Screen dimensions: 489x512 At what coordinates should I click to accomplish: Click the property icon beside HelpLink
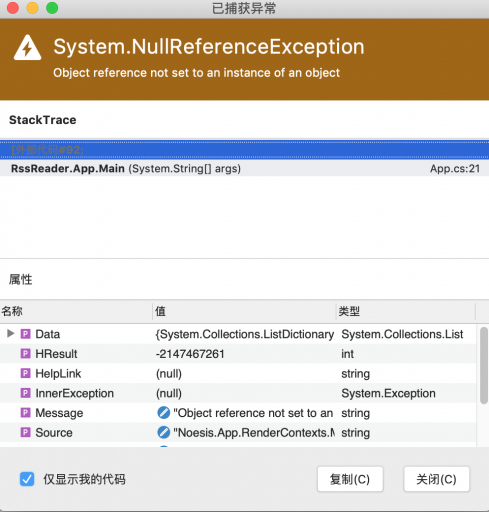pyautogui.click(x=26, y=373)
